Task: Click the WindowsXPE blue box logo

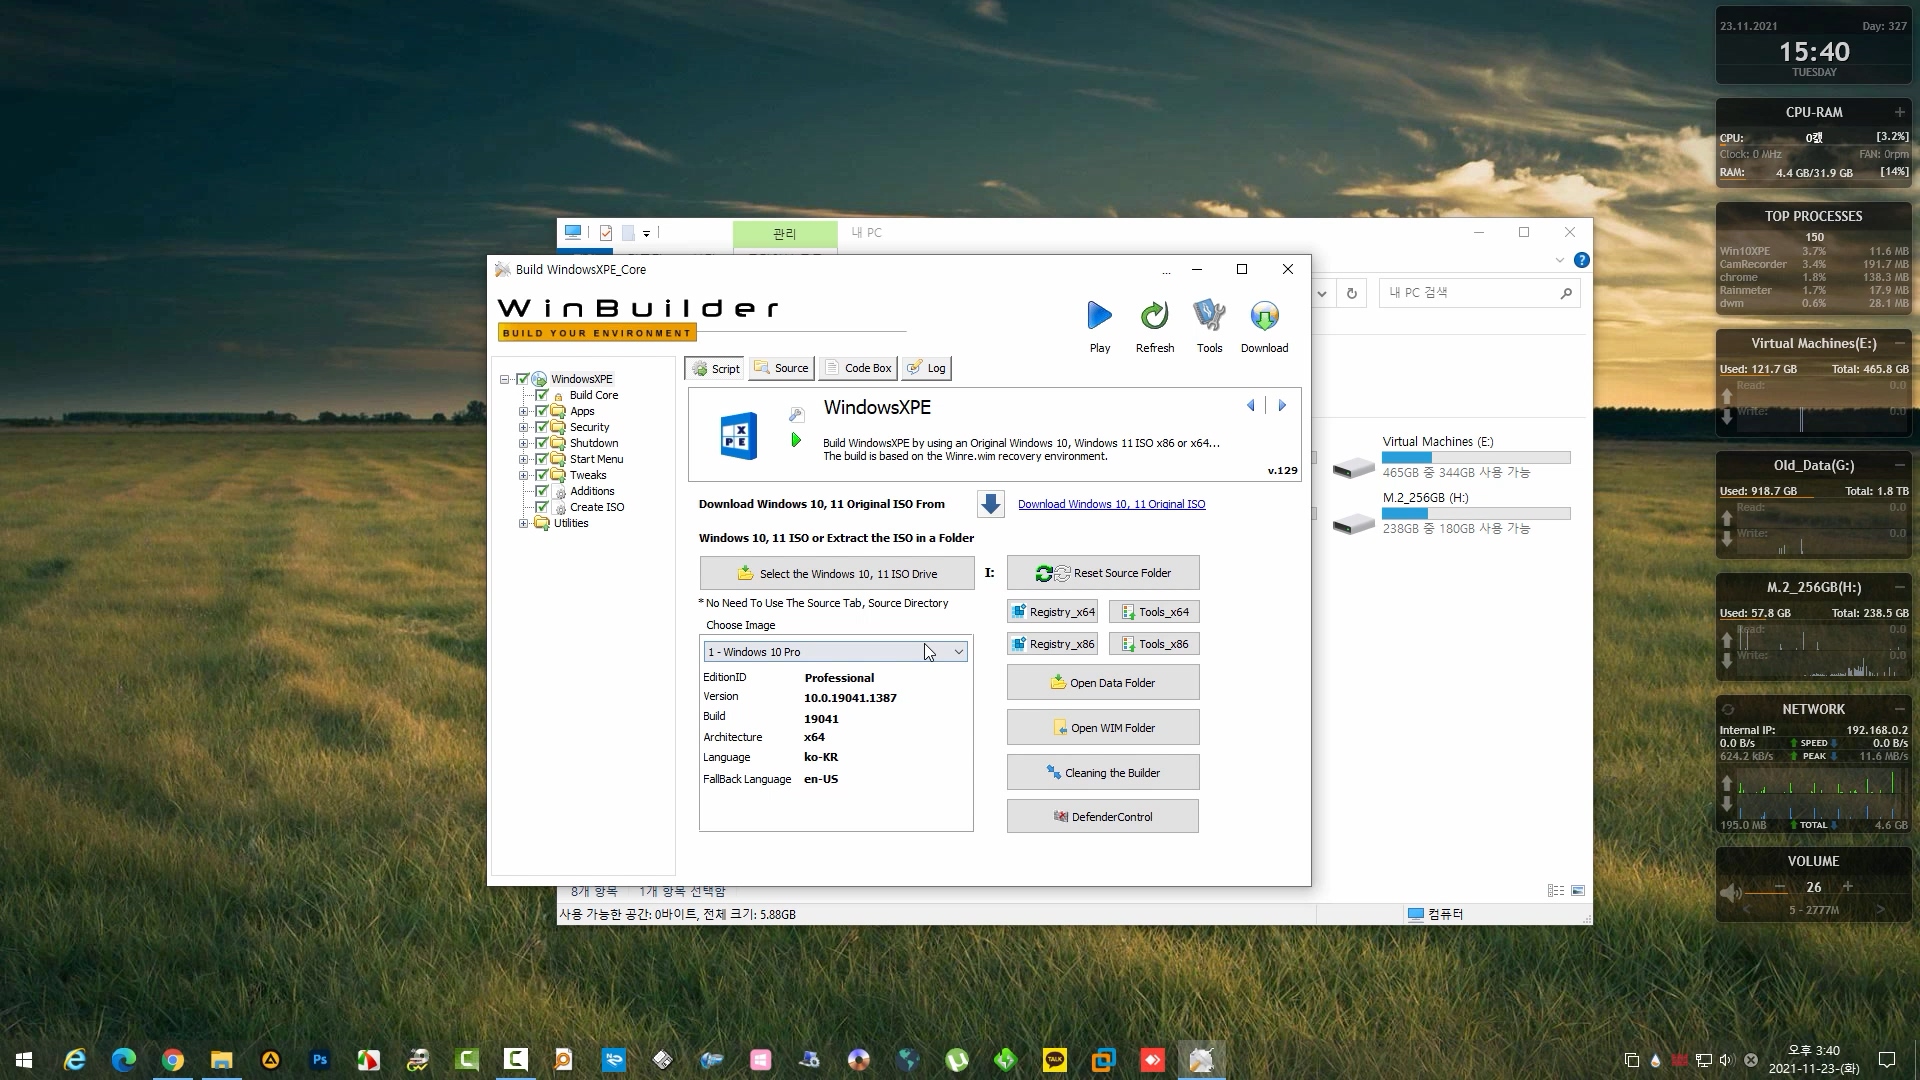Action: [739, 436]
